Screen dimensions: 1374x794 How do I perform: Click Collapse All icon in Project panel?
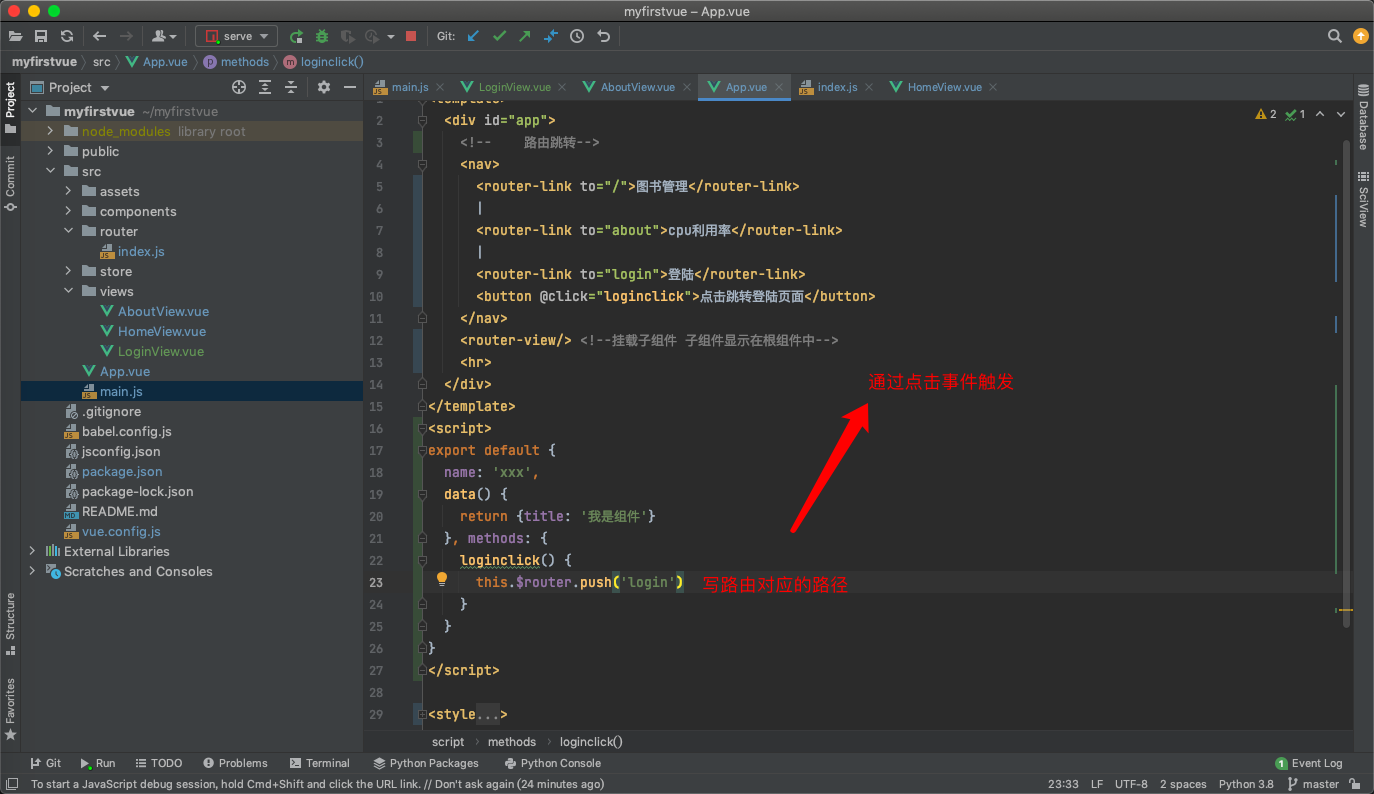(291, 87)
